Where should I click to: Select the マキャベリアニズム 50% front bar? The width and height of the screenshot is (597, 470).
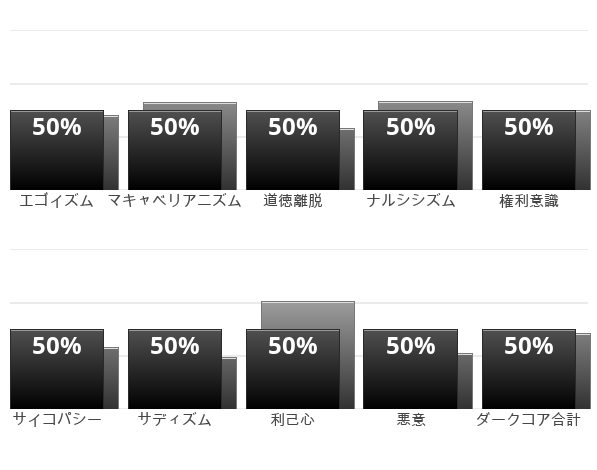pos(175,150)
